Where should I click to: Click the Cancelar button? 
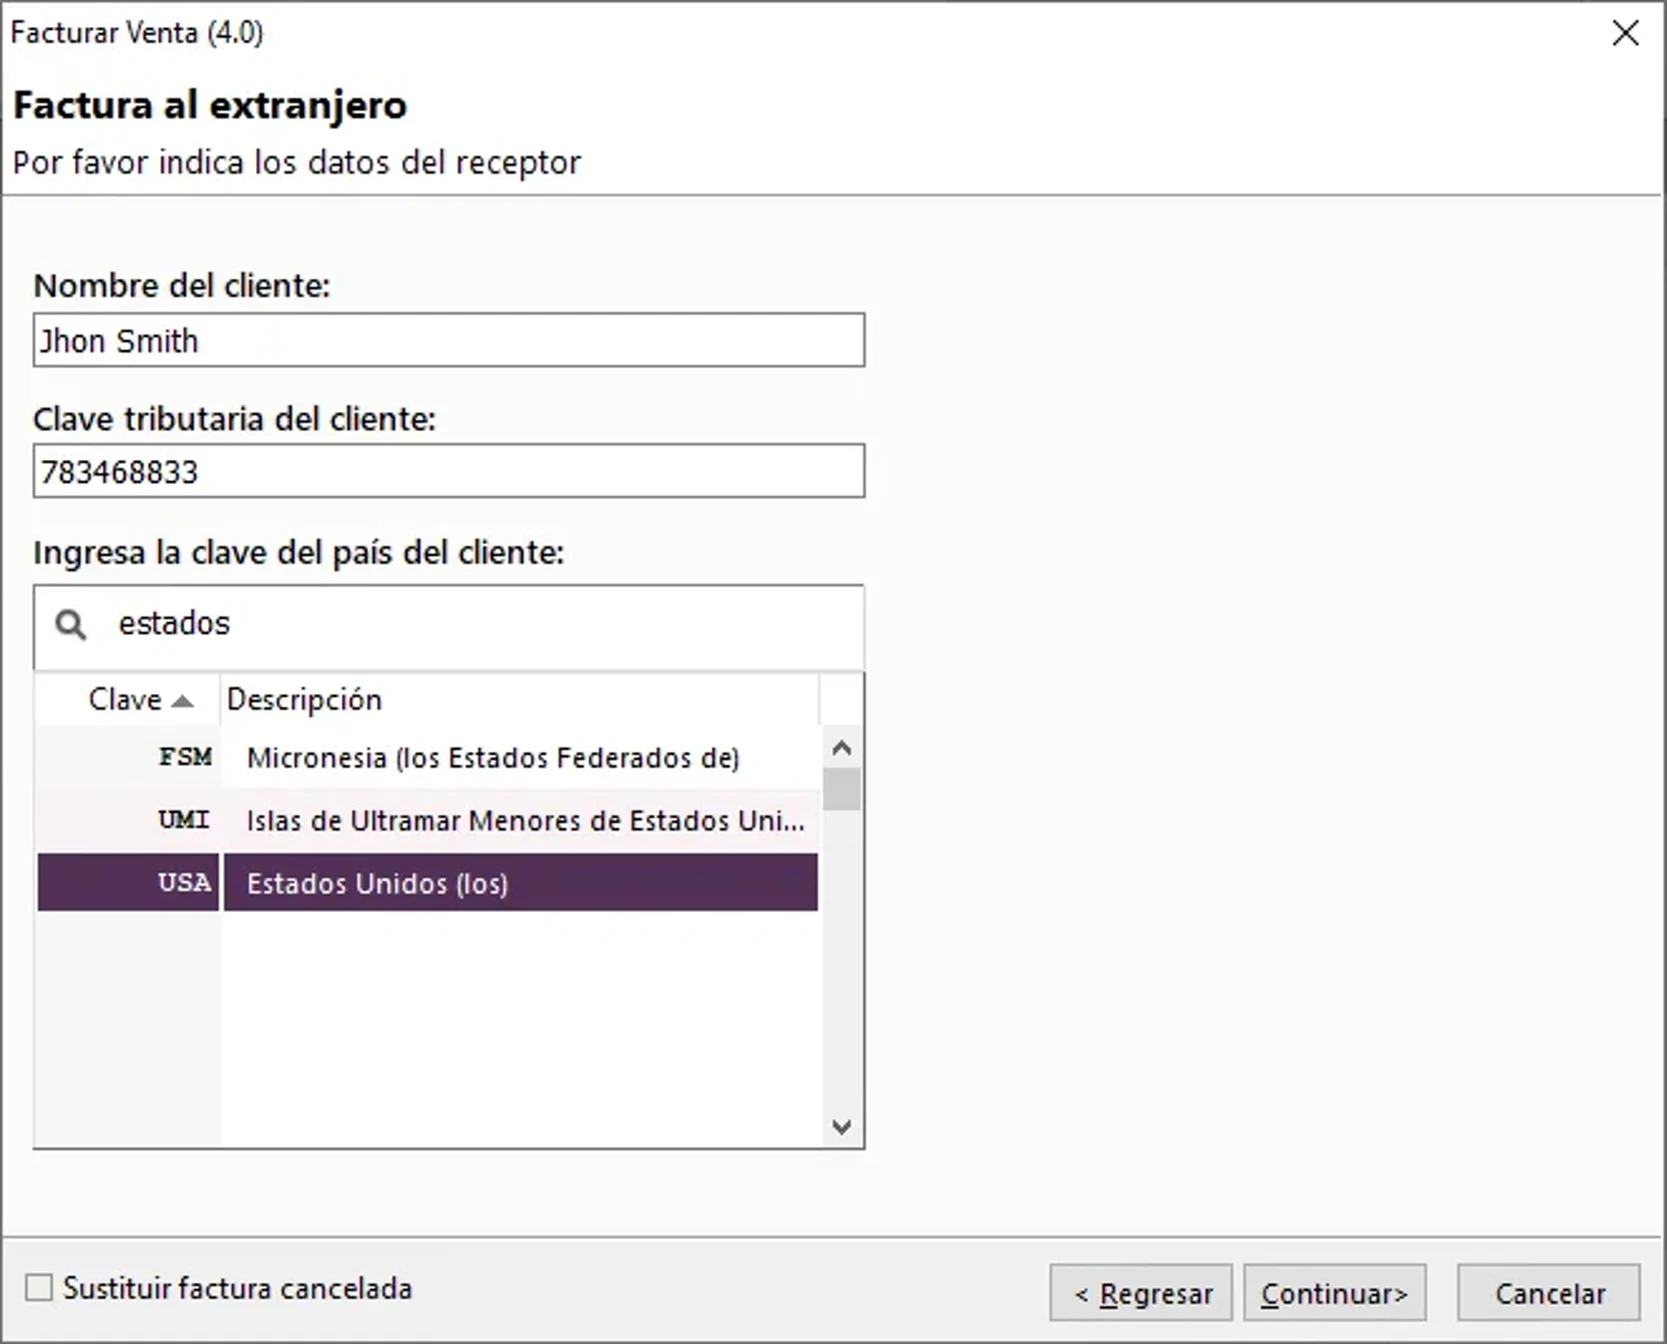coord(1548,1292)
